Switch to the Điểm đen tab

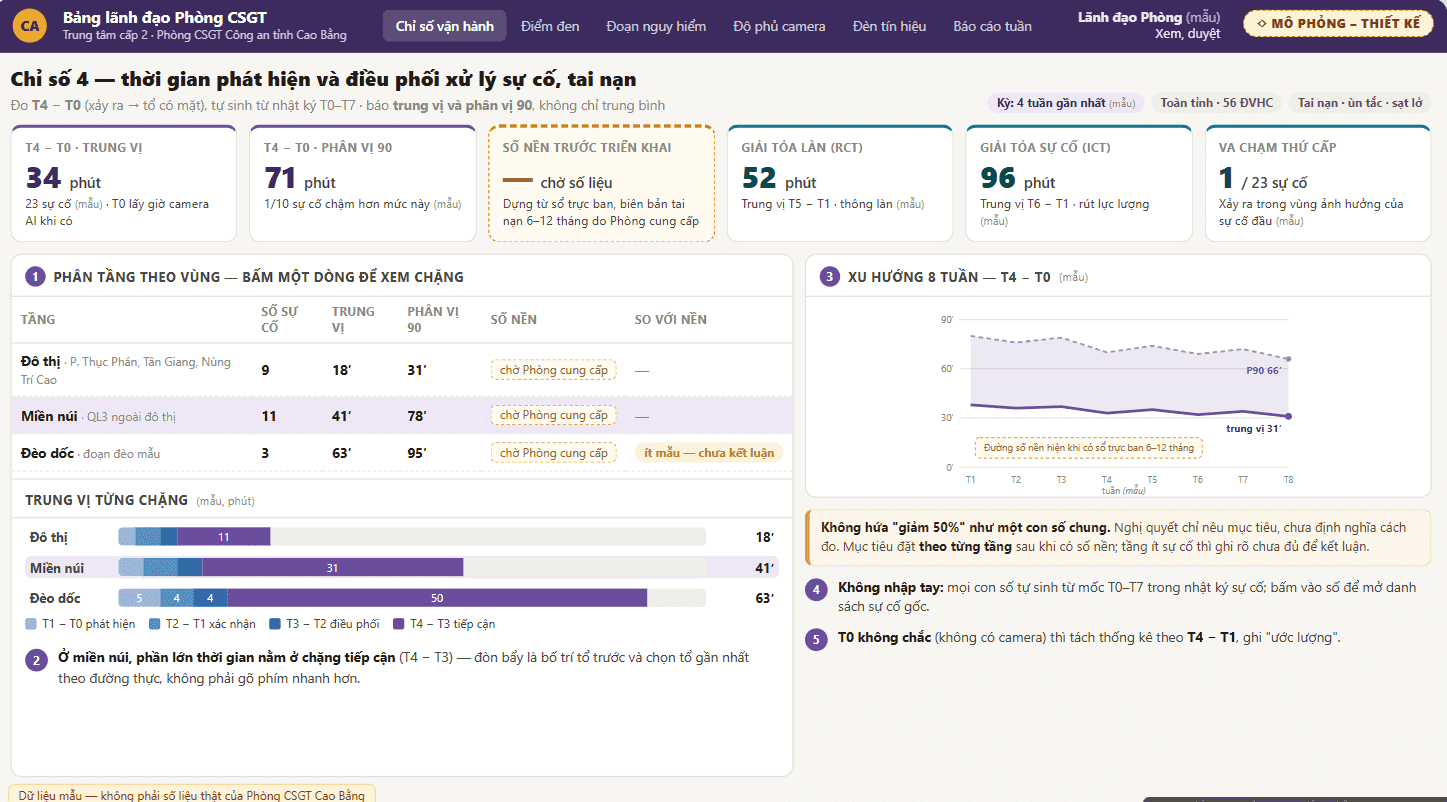pos(550,26)
